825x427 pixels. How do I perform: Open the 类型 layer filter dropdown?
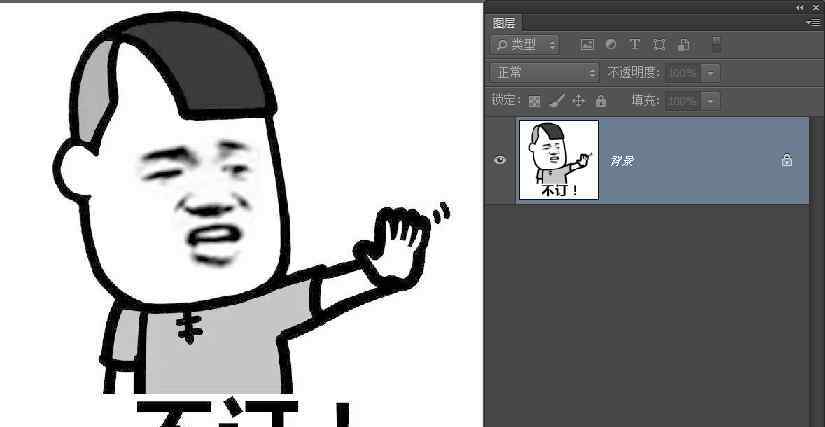pyautogui.click(x=525, y=45)
